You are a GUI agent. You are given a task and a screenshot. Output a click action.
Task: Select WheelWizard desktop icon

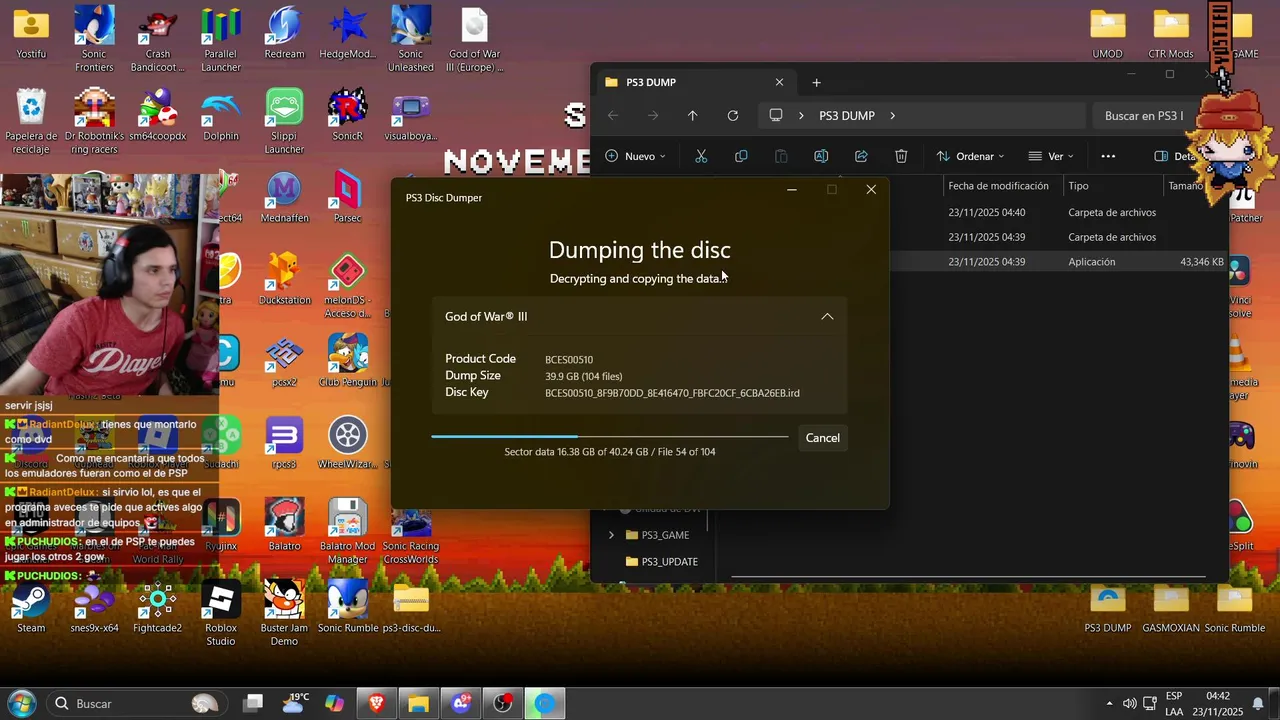coord(347,443)
